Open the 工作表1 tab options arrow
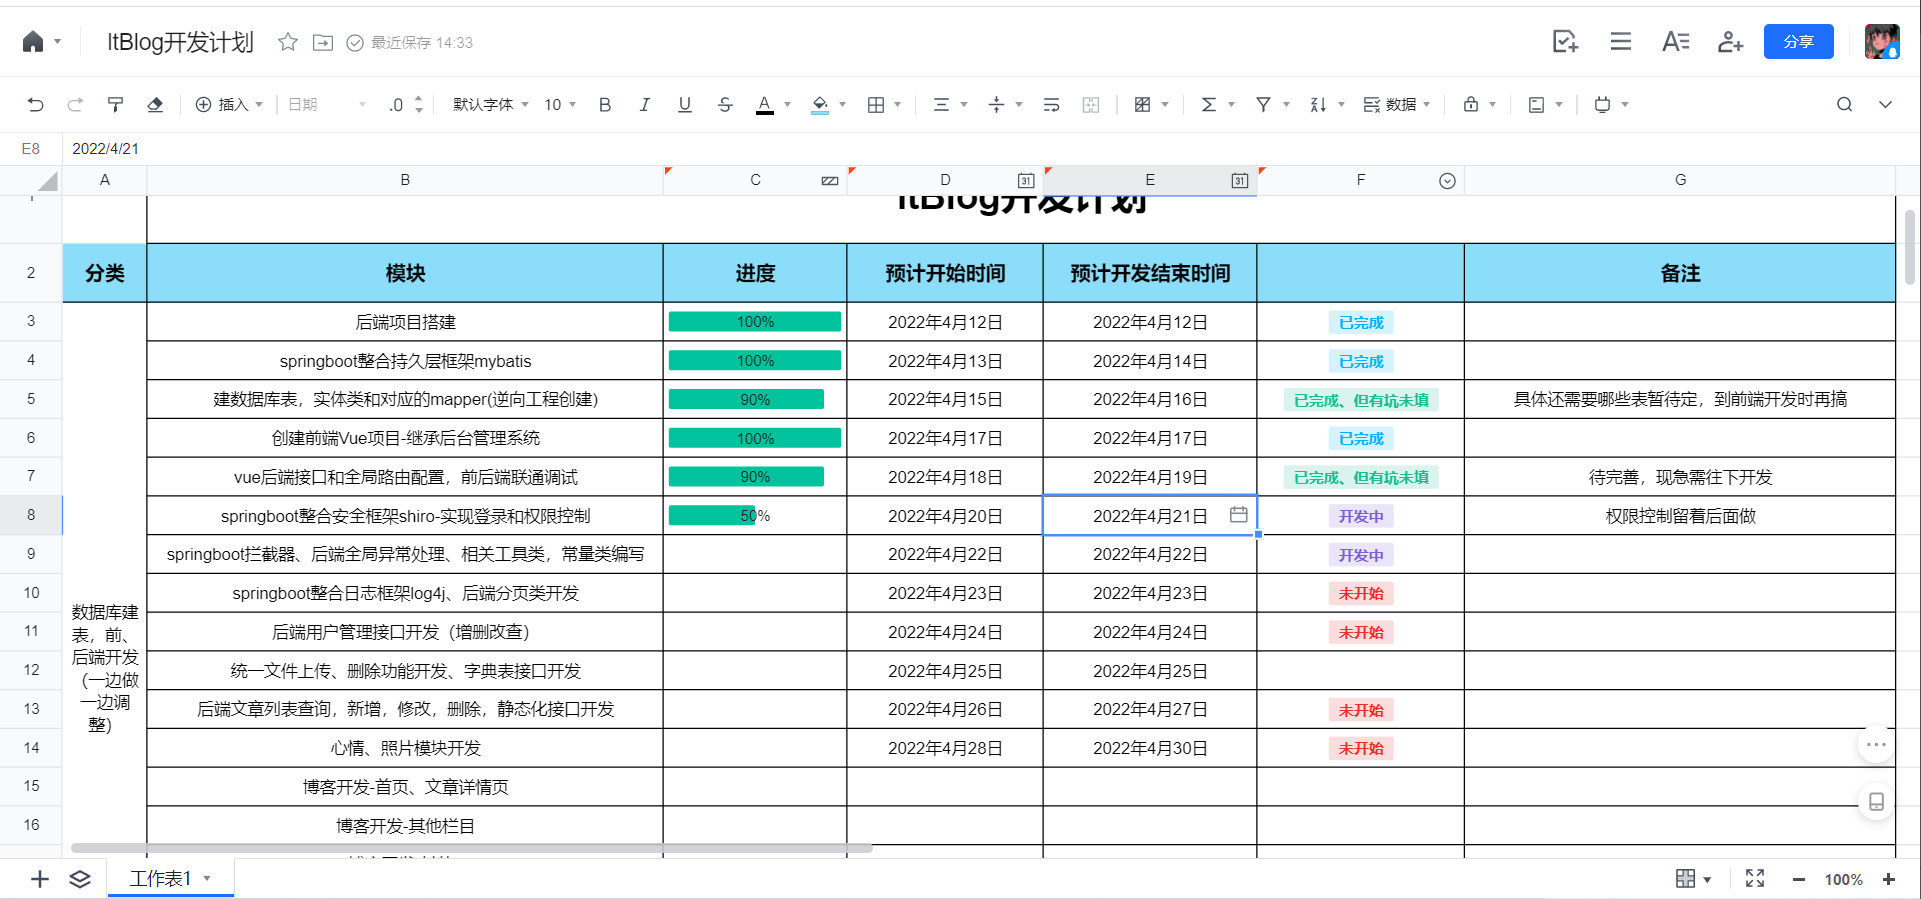 (207, 878)
